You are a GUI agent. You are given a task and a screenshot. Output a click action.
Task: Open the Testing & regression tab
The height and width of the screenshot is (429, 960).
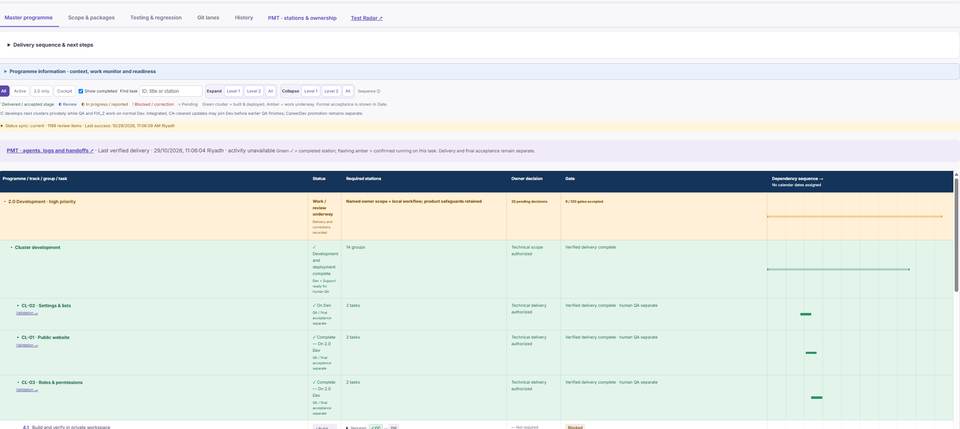[156, 18]
